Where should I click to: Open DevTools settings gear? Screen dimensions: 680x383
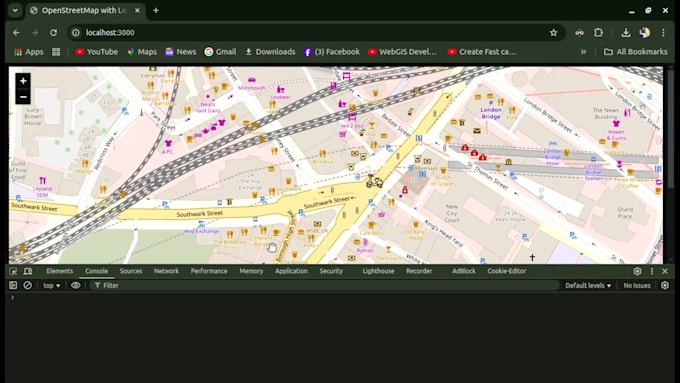coord(637,271)
